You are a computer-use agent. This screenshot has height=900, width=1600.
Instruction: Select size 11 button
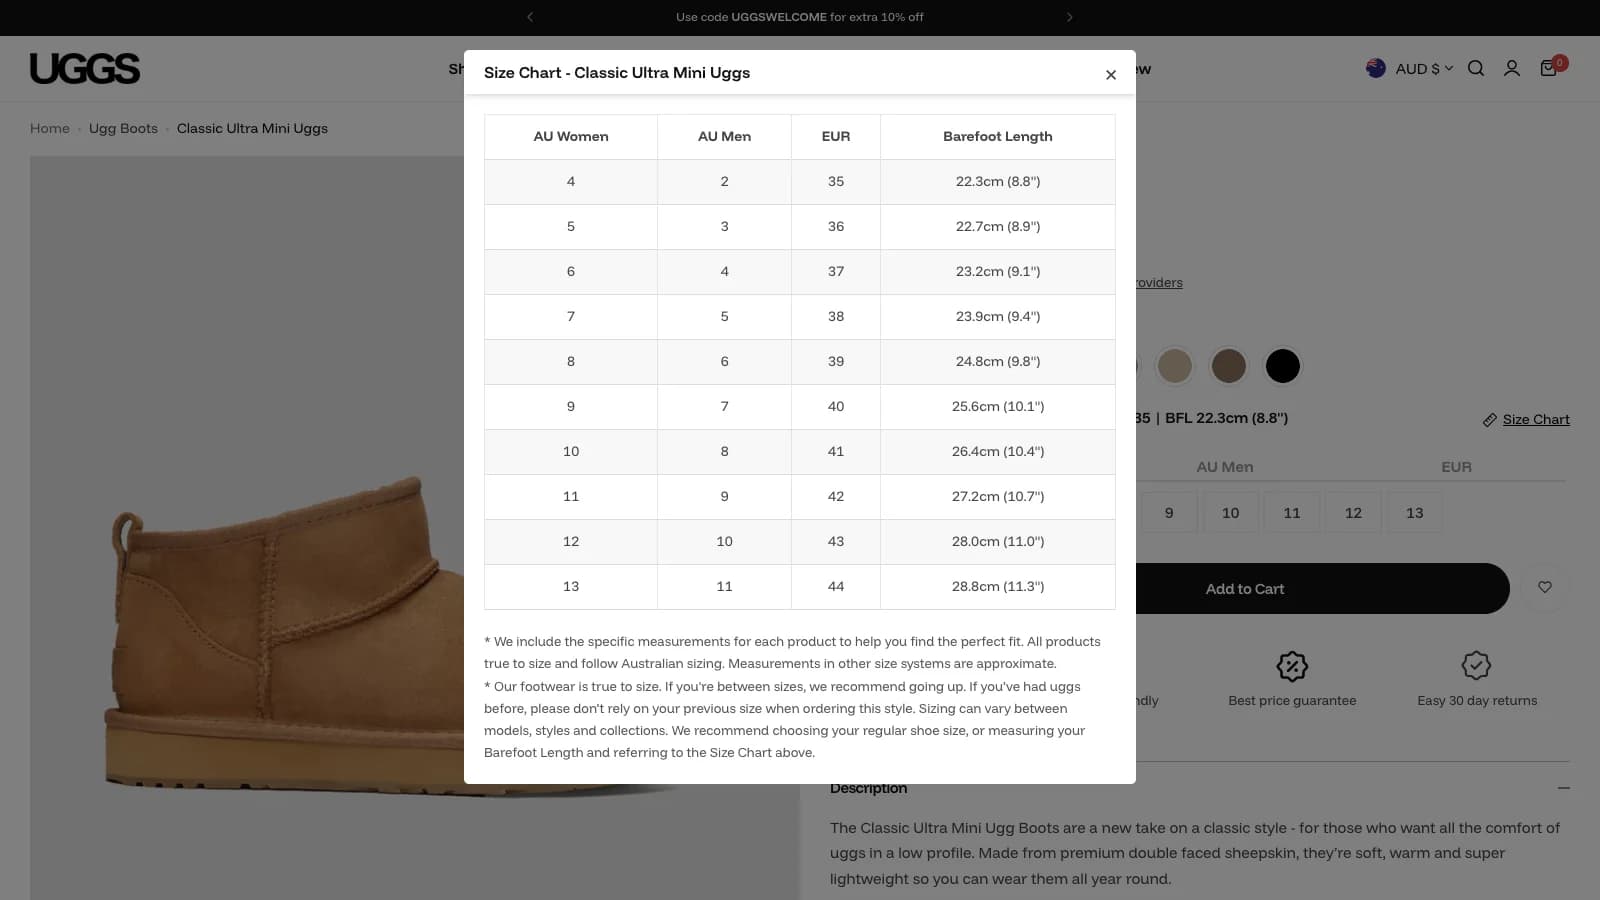click(x=1292, y=512)
